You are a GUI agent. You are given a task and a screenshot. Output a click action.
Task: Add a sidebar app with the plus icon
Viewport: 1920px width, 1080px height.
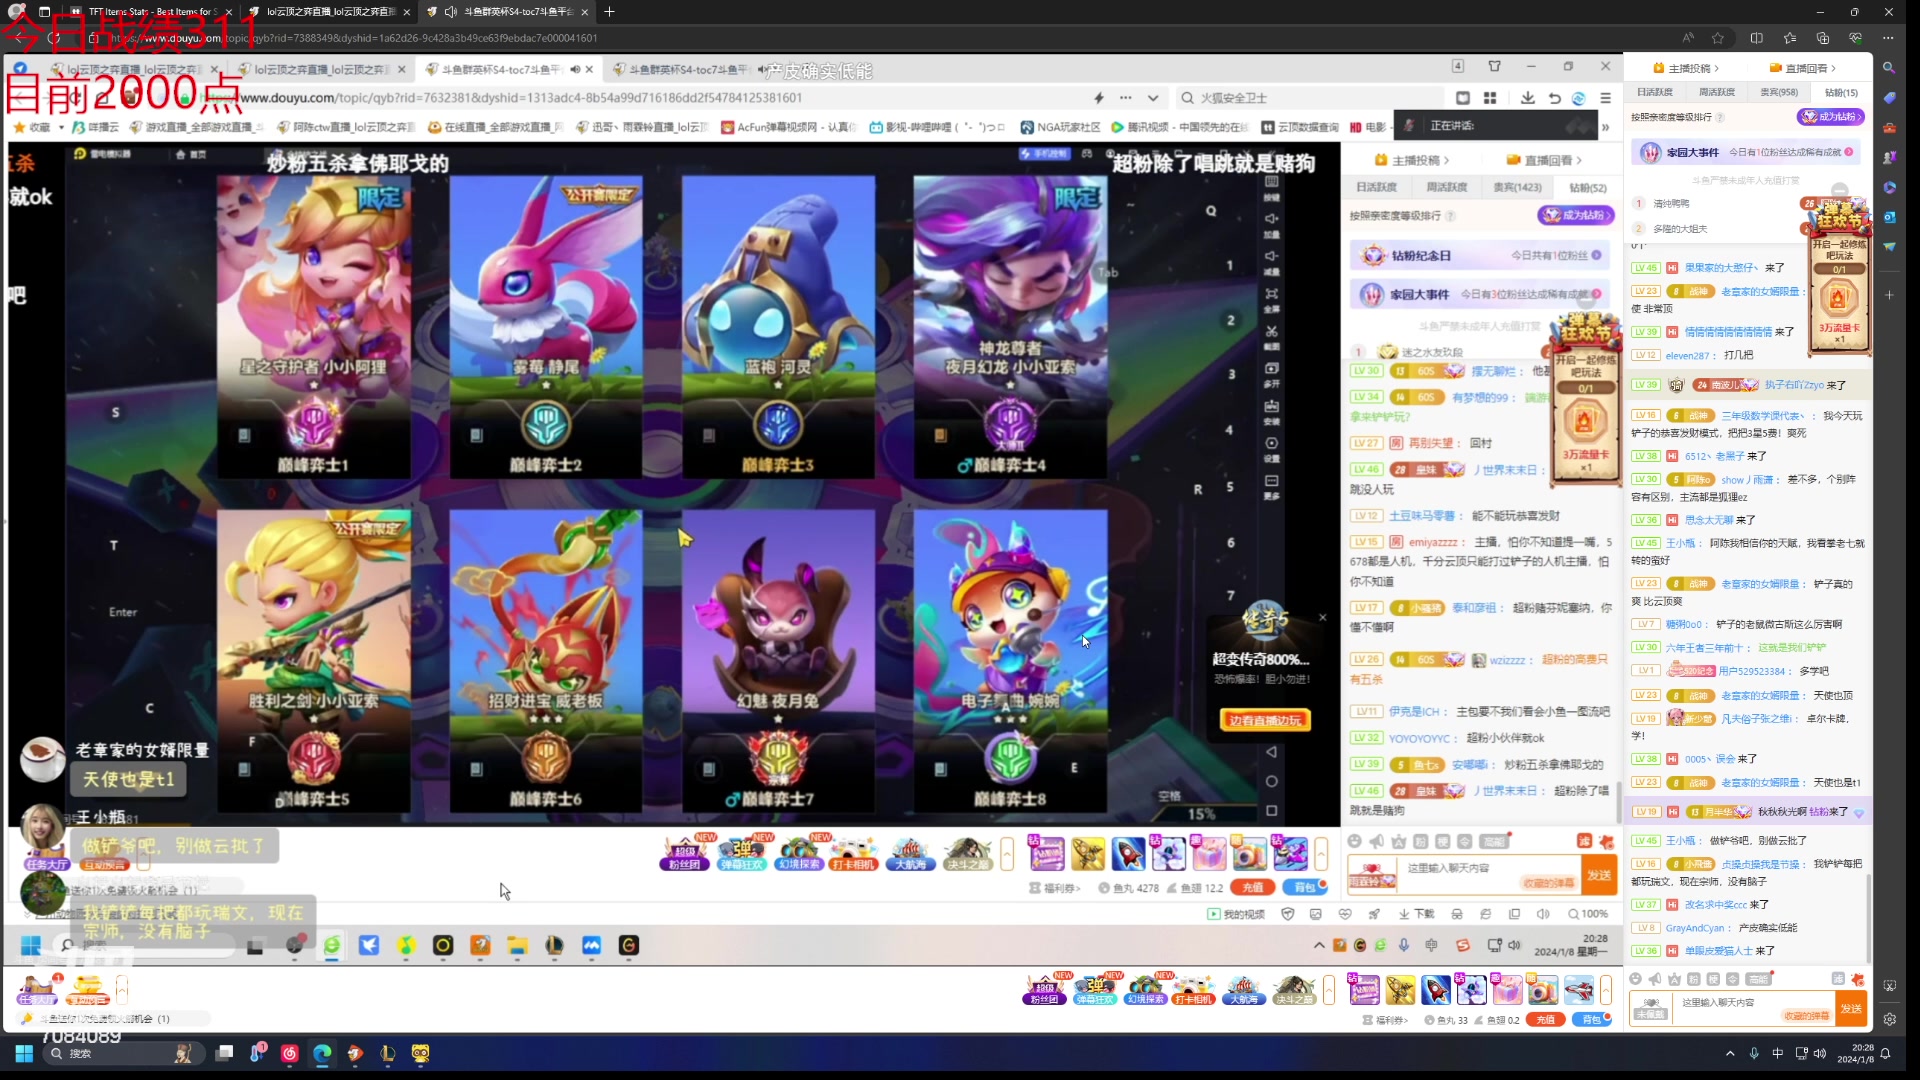tap(1889, 295)
